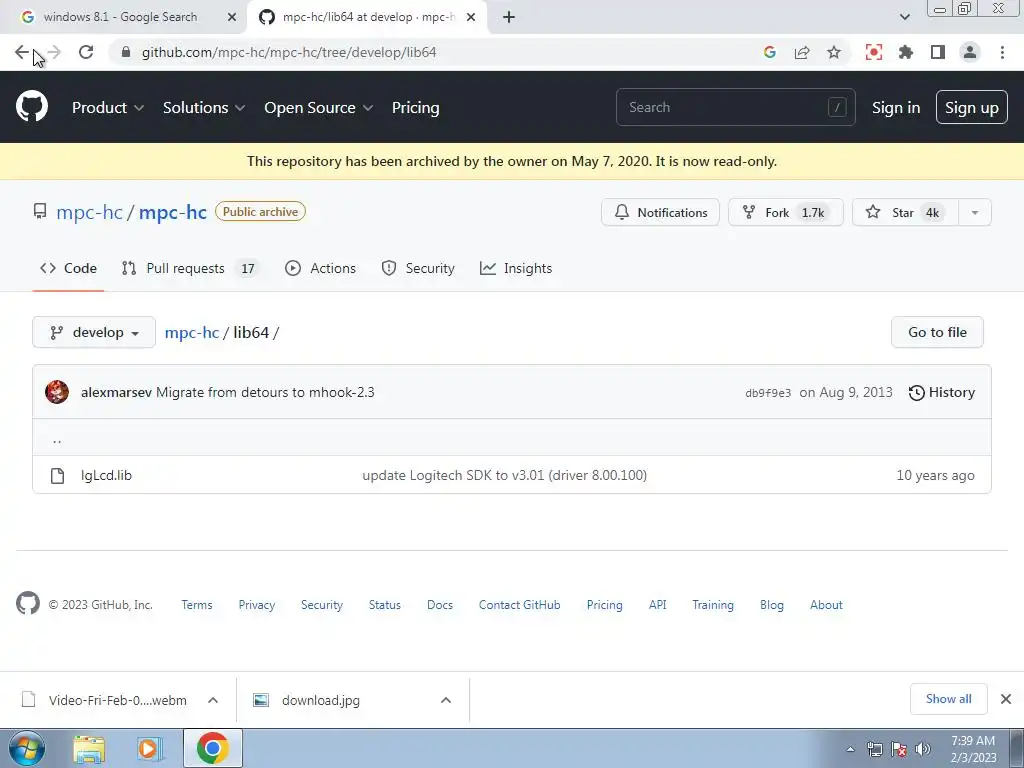The height and width of the screenshot is (768, 1024).
Task: Click the Action Center flag icon
Action: [x=899, y=749]
